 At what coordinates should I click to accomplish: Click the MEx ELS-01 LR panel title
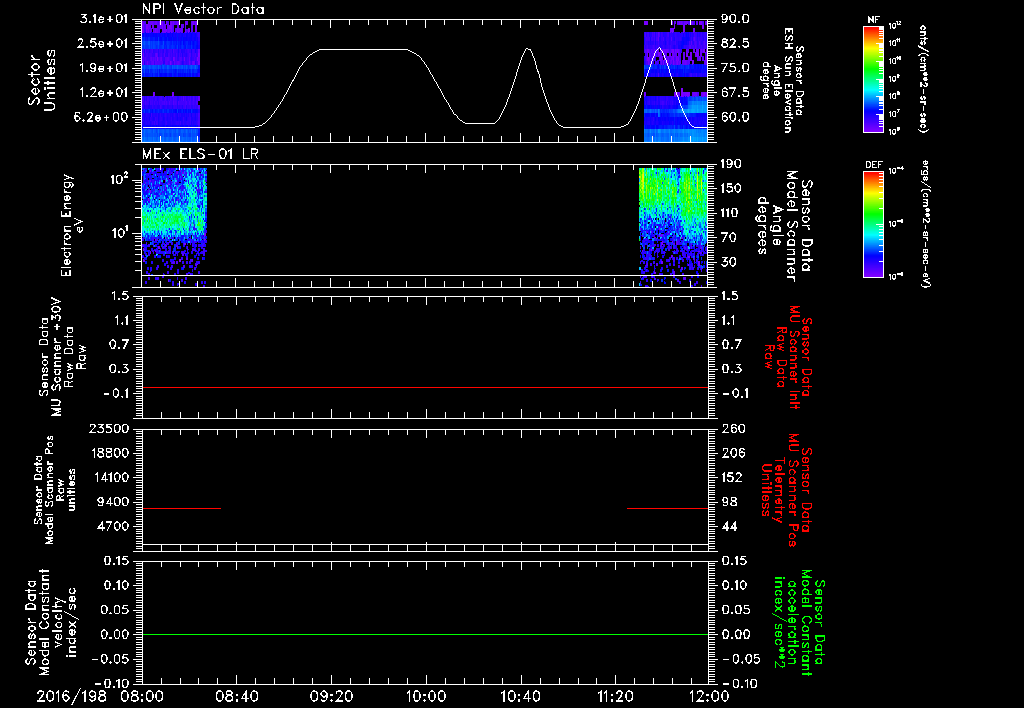point(199,154)
